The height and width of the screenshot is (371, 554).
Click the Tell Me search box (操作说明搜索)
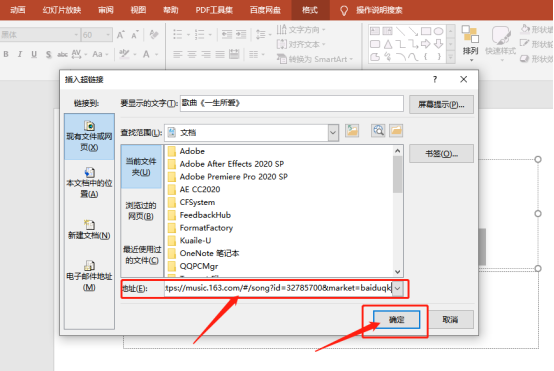379,10
